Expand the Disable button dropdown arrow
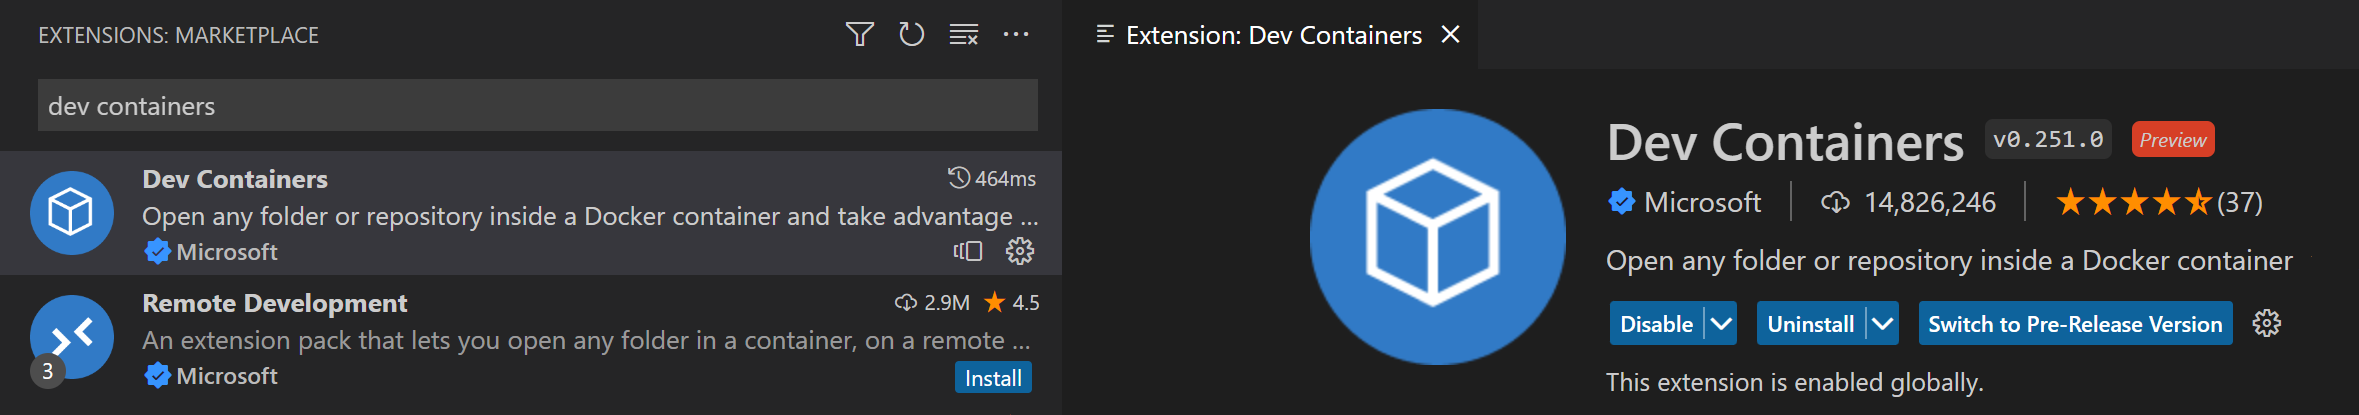Image resolution: width=2359 pixels, height=415 pixels. [x=1720, y=324]
